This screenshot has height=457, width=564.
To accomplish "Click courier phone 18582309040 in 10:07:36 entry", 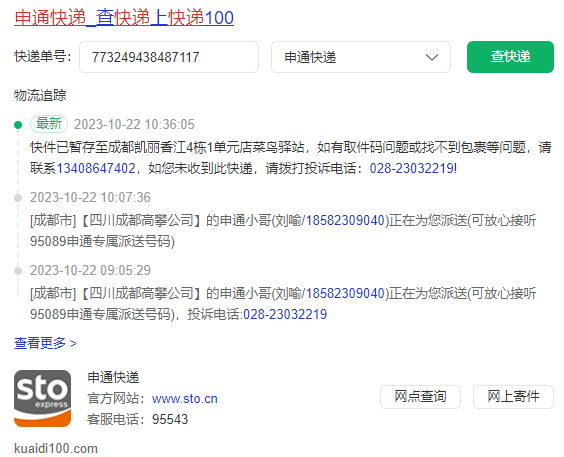I will (345, 220).
